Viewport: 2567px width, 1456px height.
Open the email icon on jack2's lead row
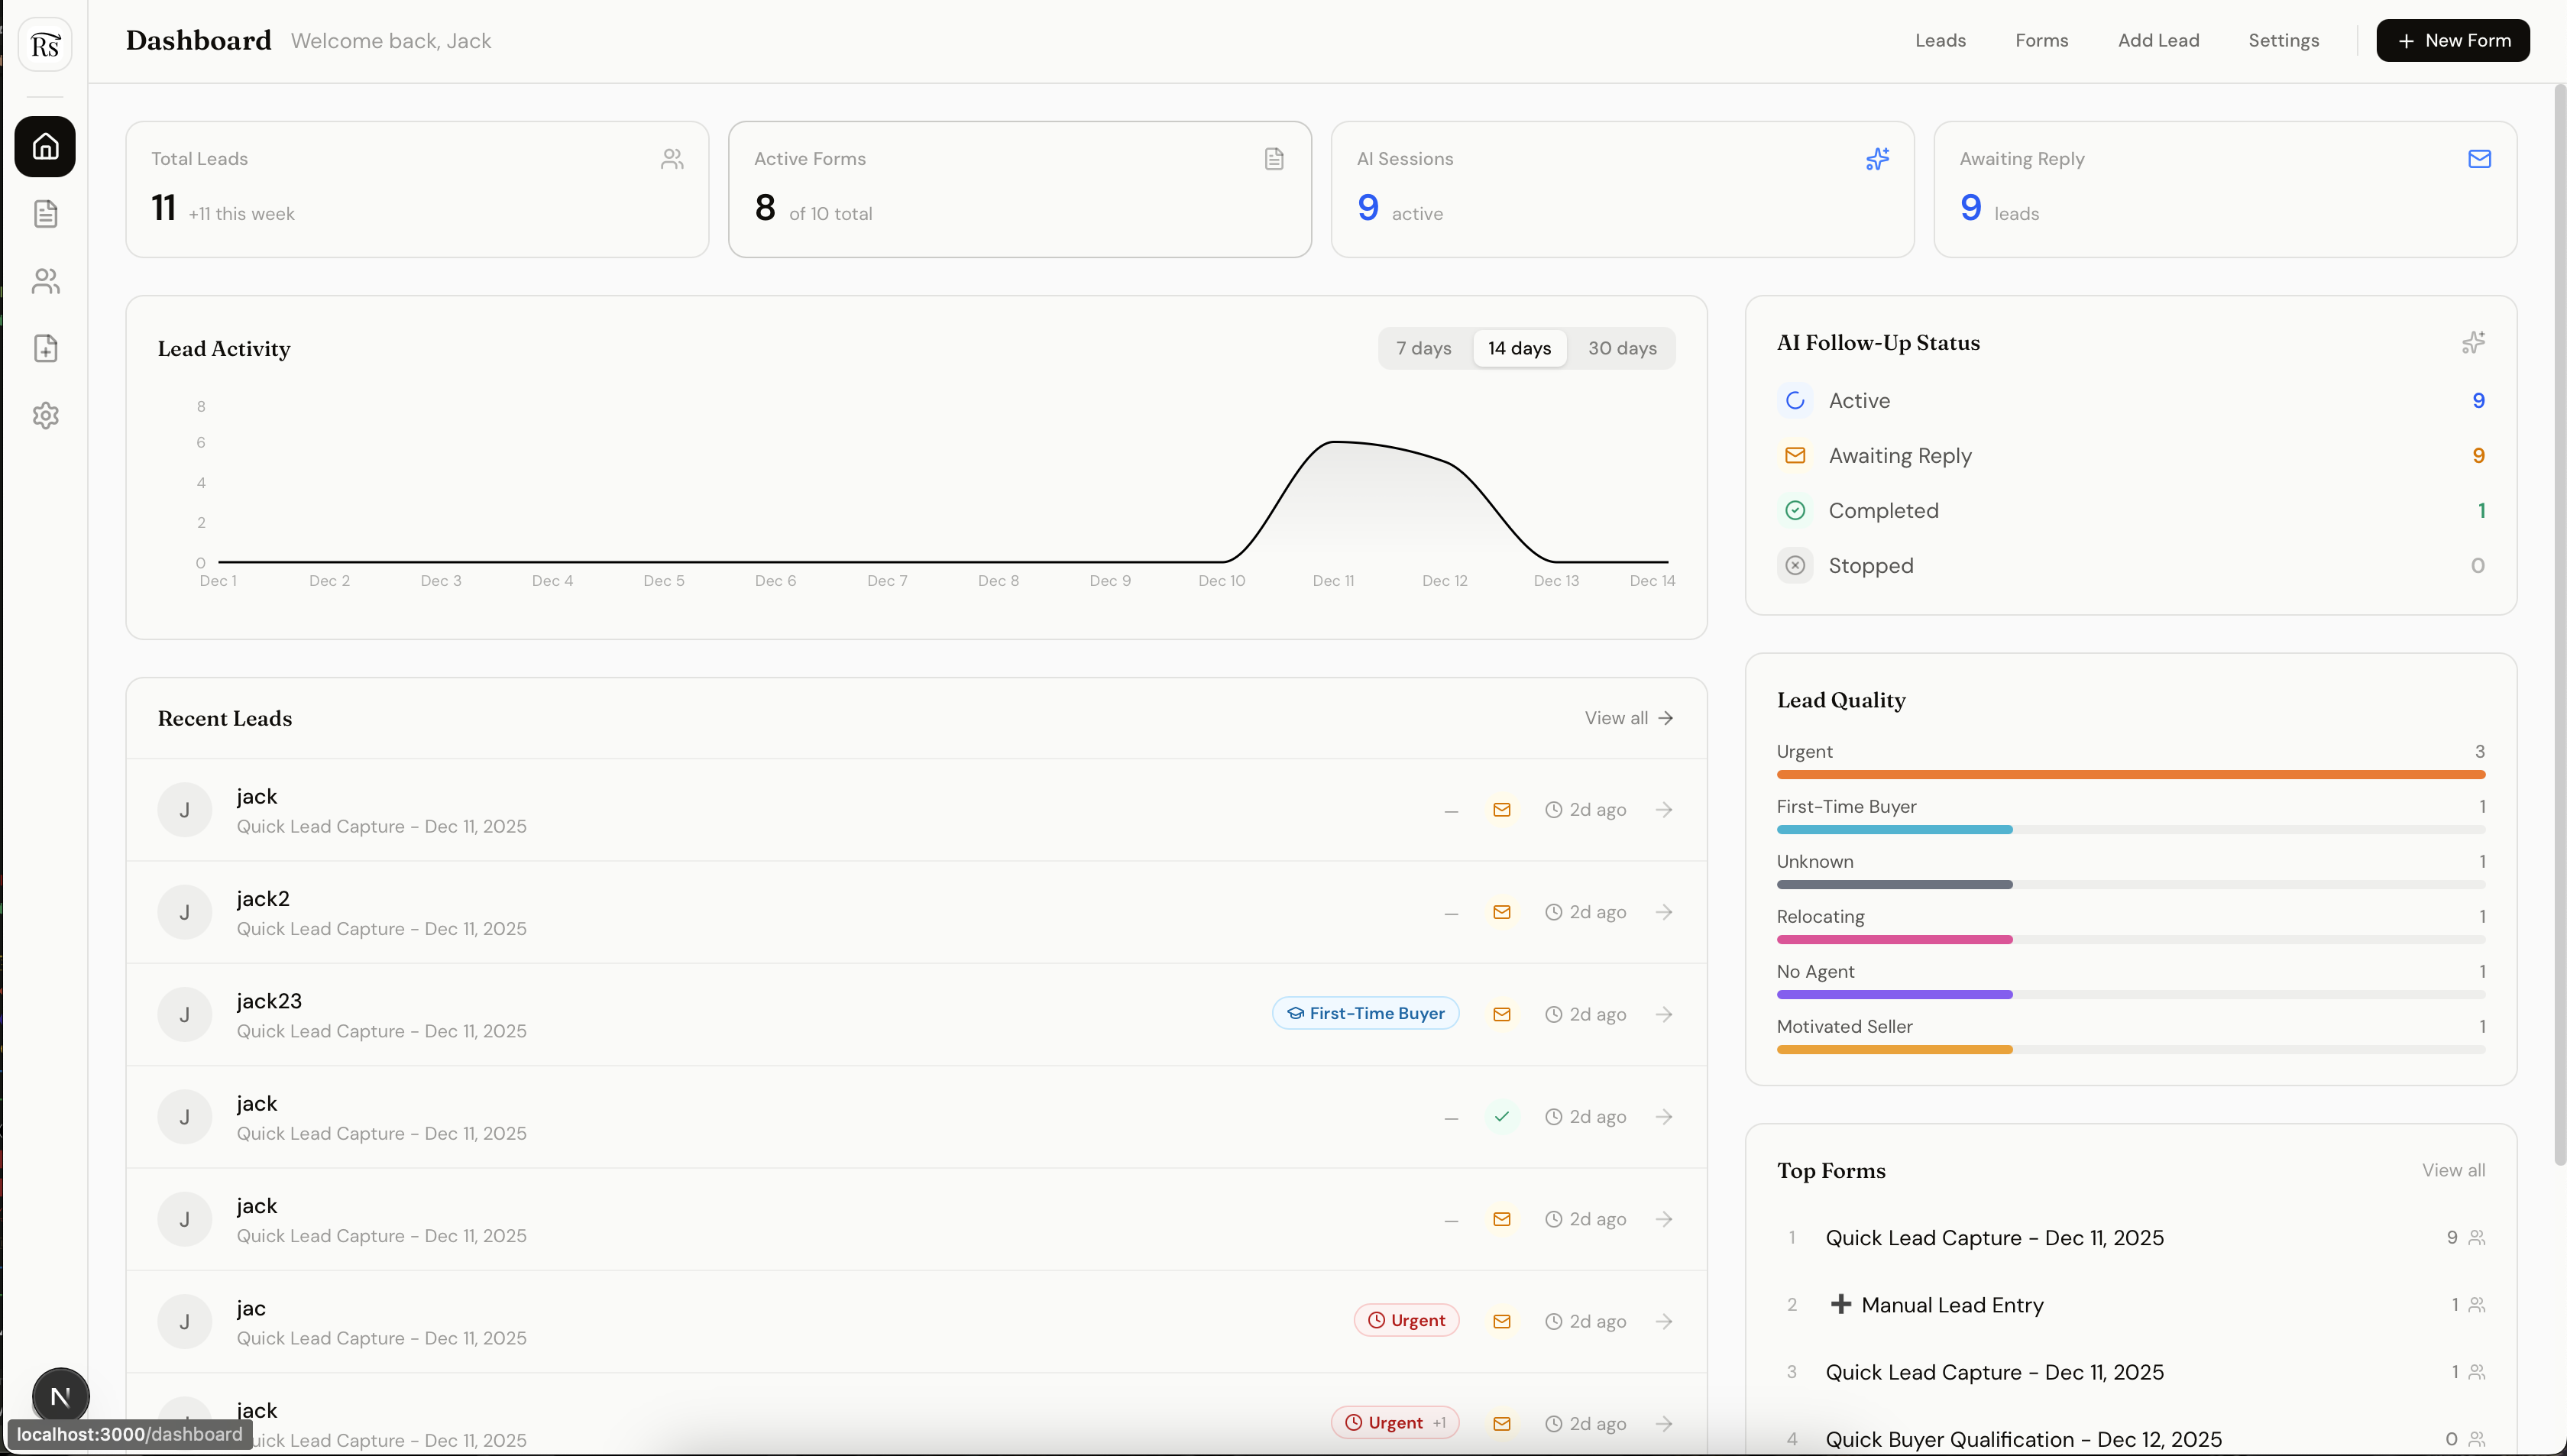1501,911
